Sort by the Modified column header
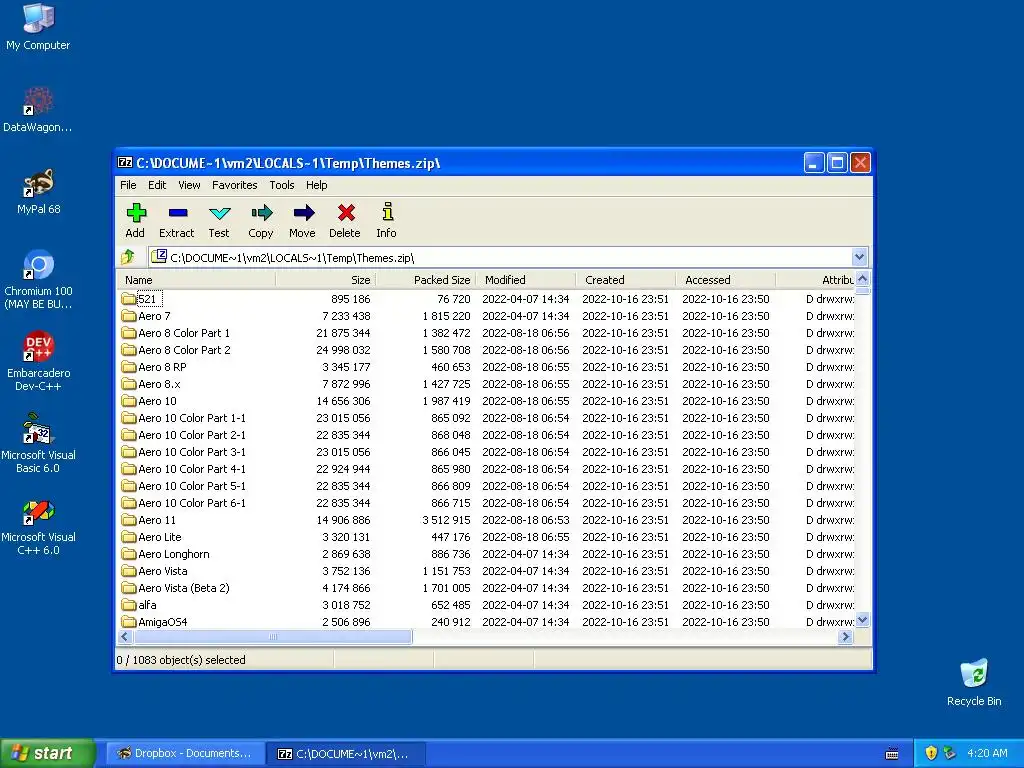The height and width of the screenshot is (768, 1024). (x=525, y=280)
